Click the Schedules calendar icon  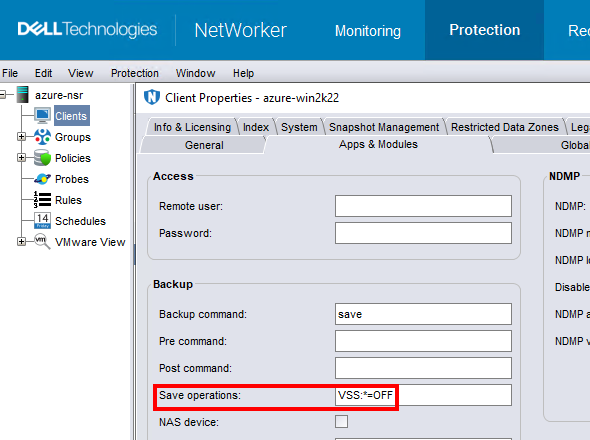(42, 221)
